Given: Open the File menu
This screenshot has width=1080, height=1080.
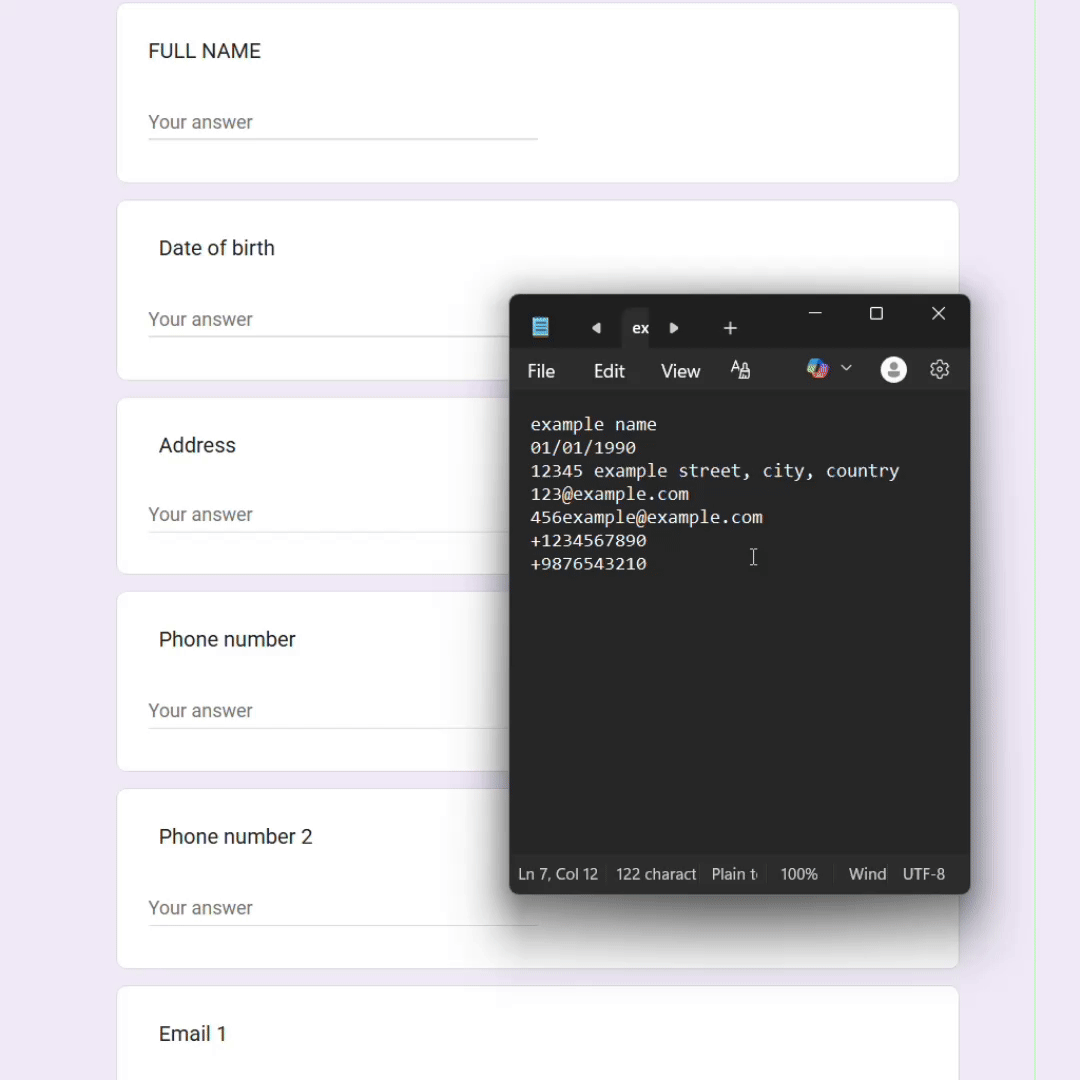Looking at the screenshot, I should [541, 370].
